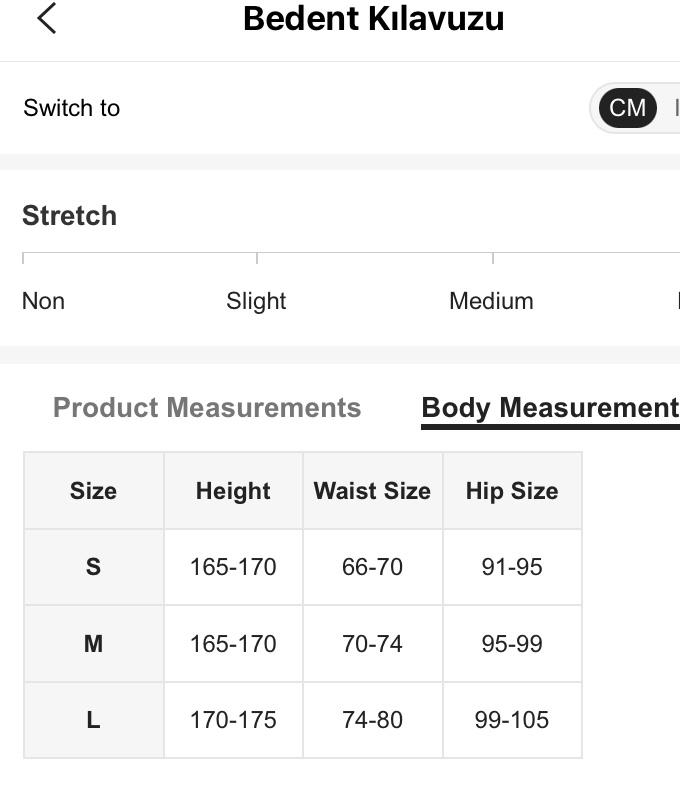Click the Bedent Kılavuzu page title
This screenshot has height=789, width=680.
373,19
